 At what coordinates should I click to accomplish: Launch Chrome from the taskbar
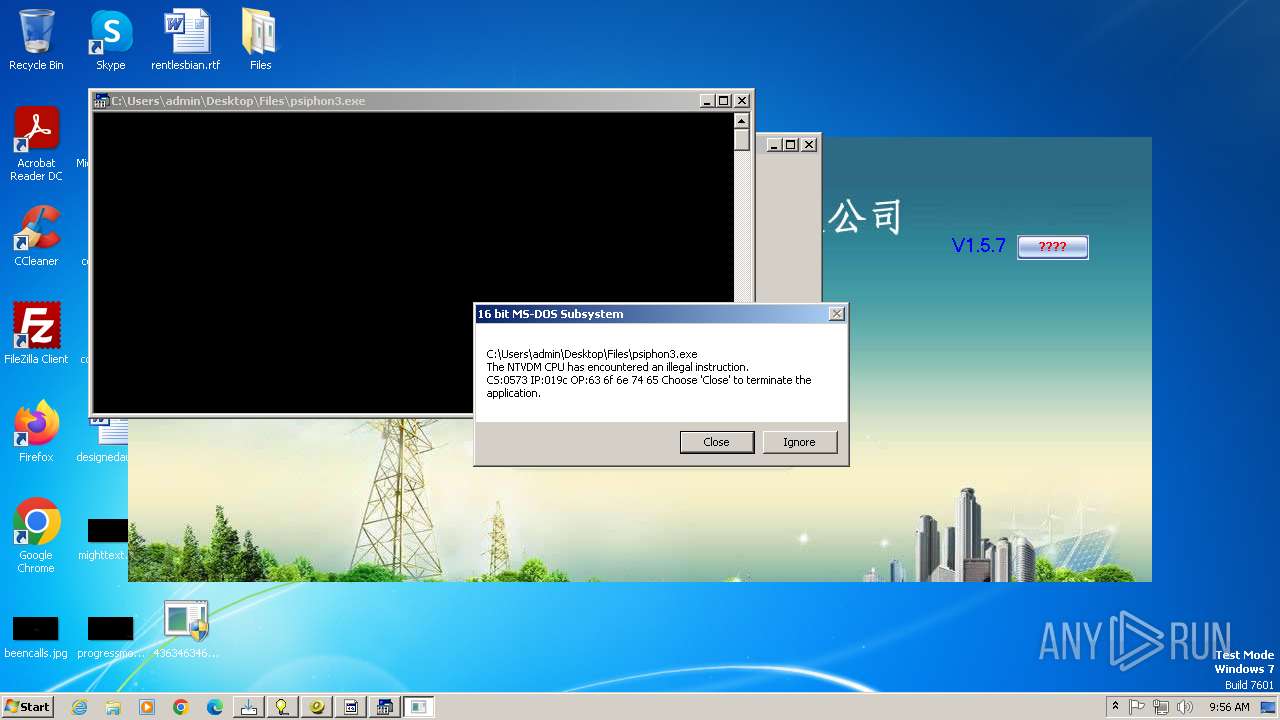(181, 707)
